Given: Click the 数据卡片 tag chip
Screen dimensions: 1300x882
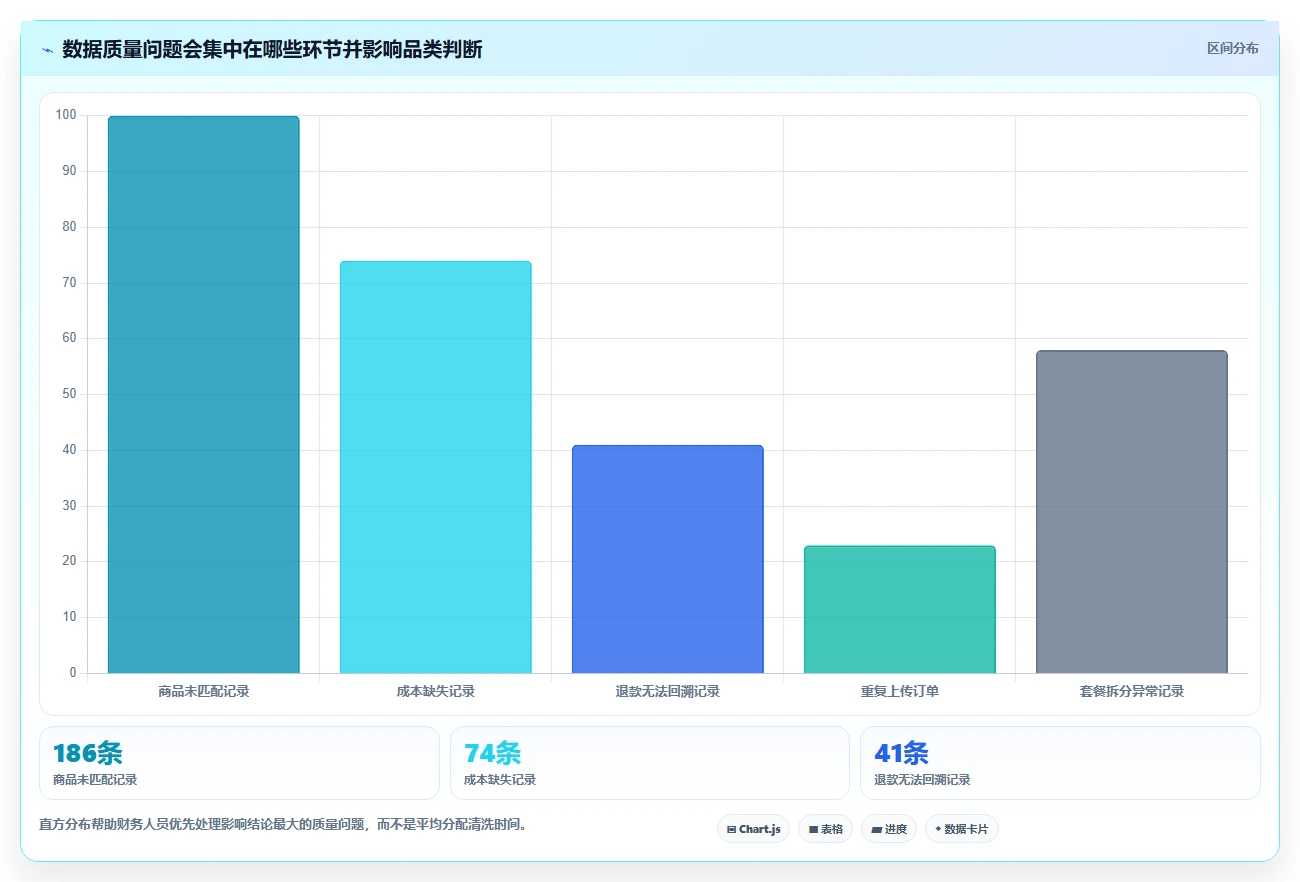Looking at the screenshot, I should [x=962, y=829].
